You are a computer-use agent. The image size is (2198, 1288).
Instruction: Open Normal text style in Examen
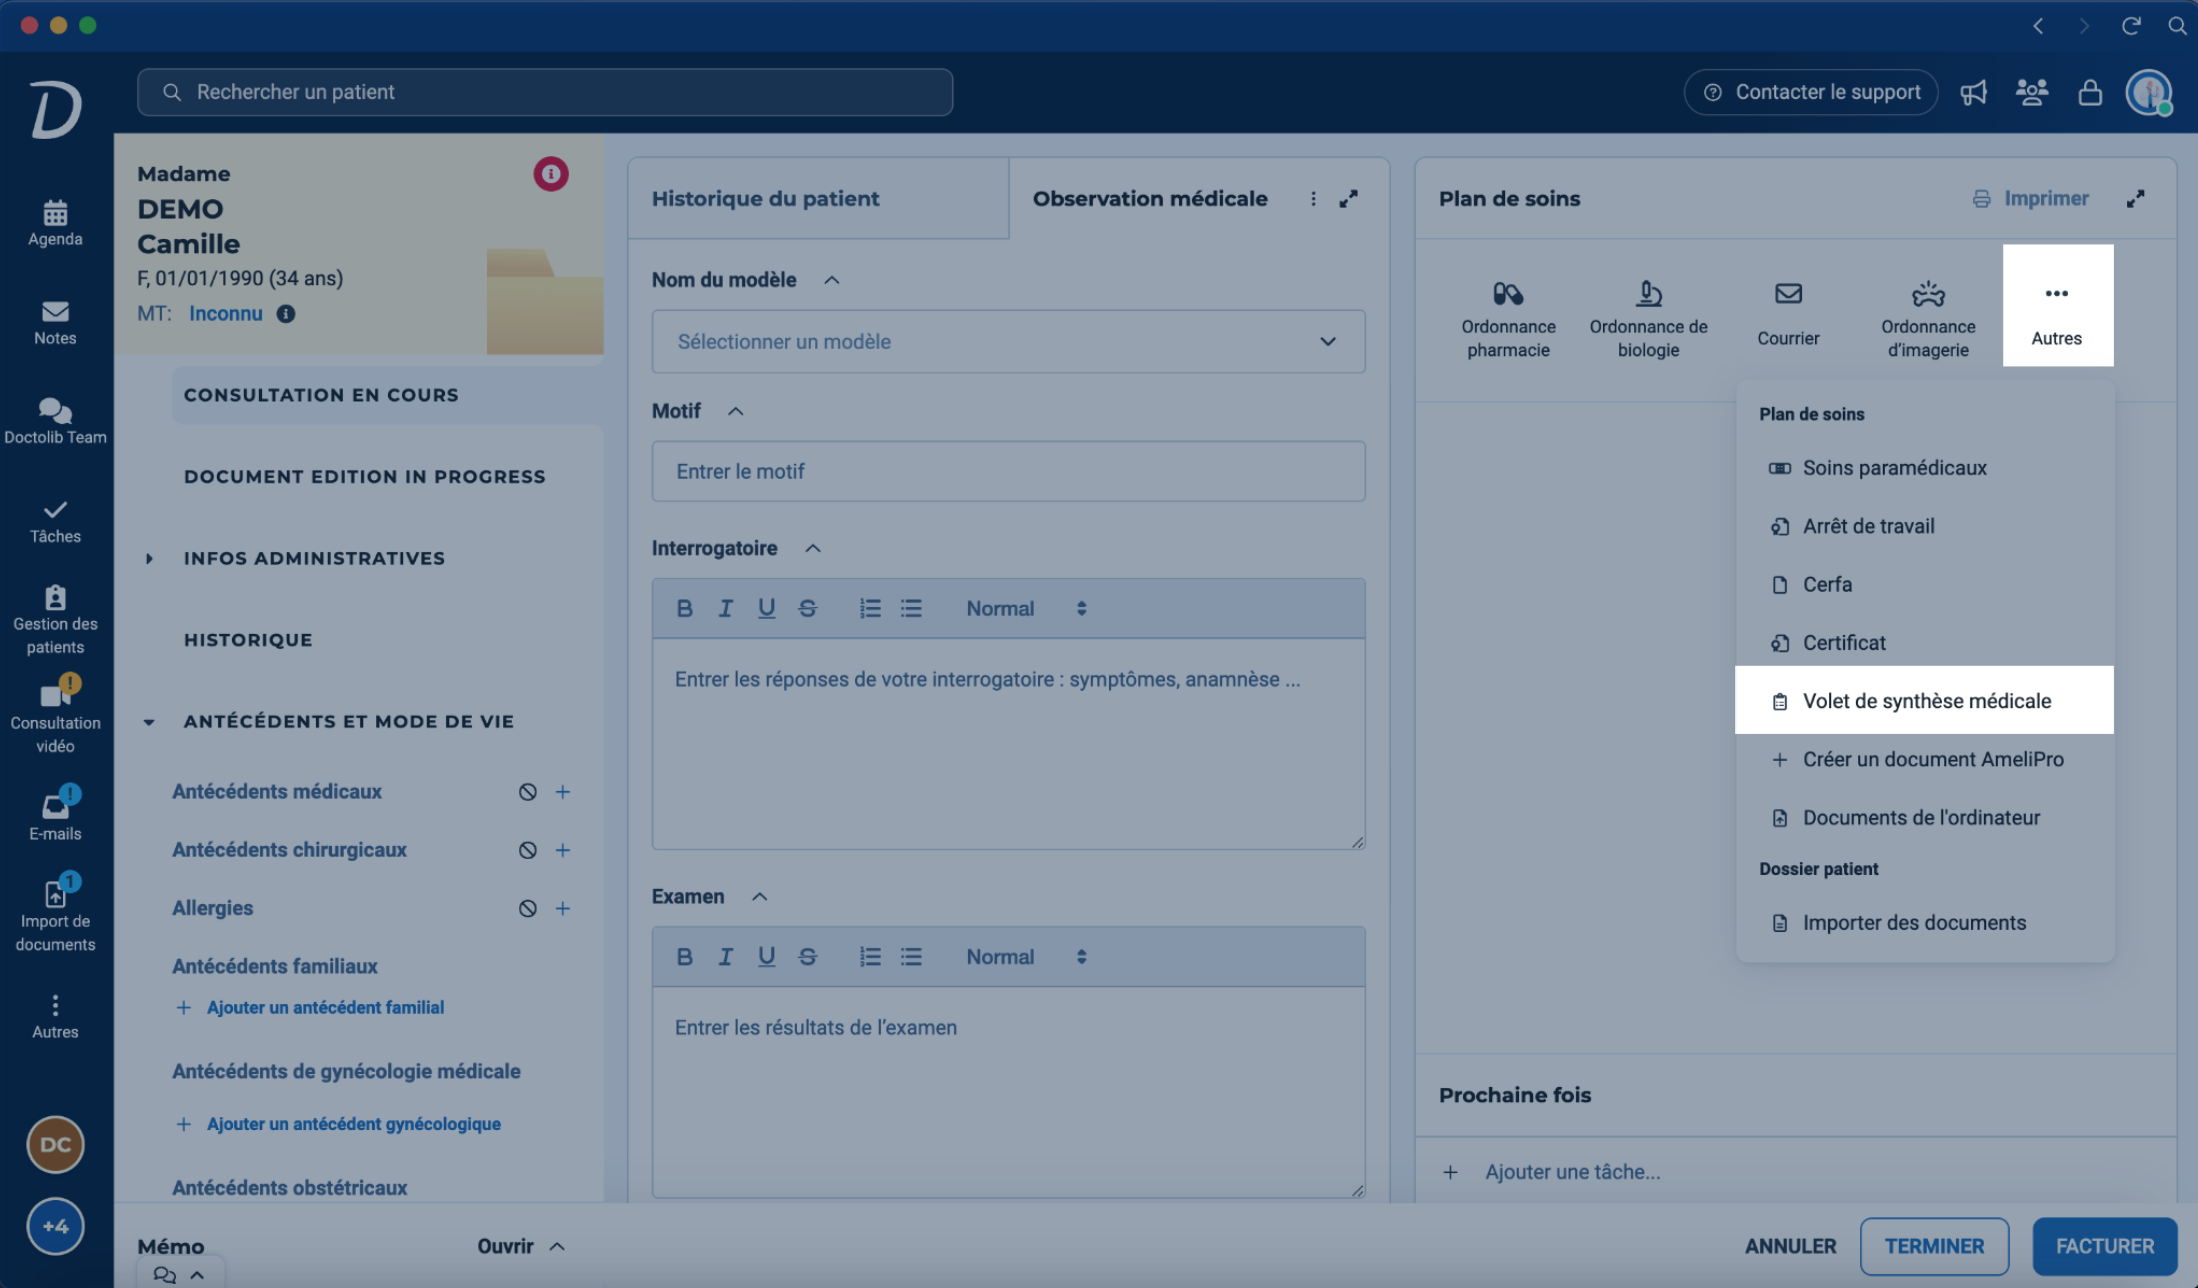click(x=1026, y=957)
